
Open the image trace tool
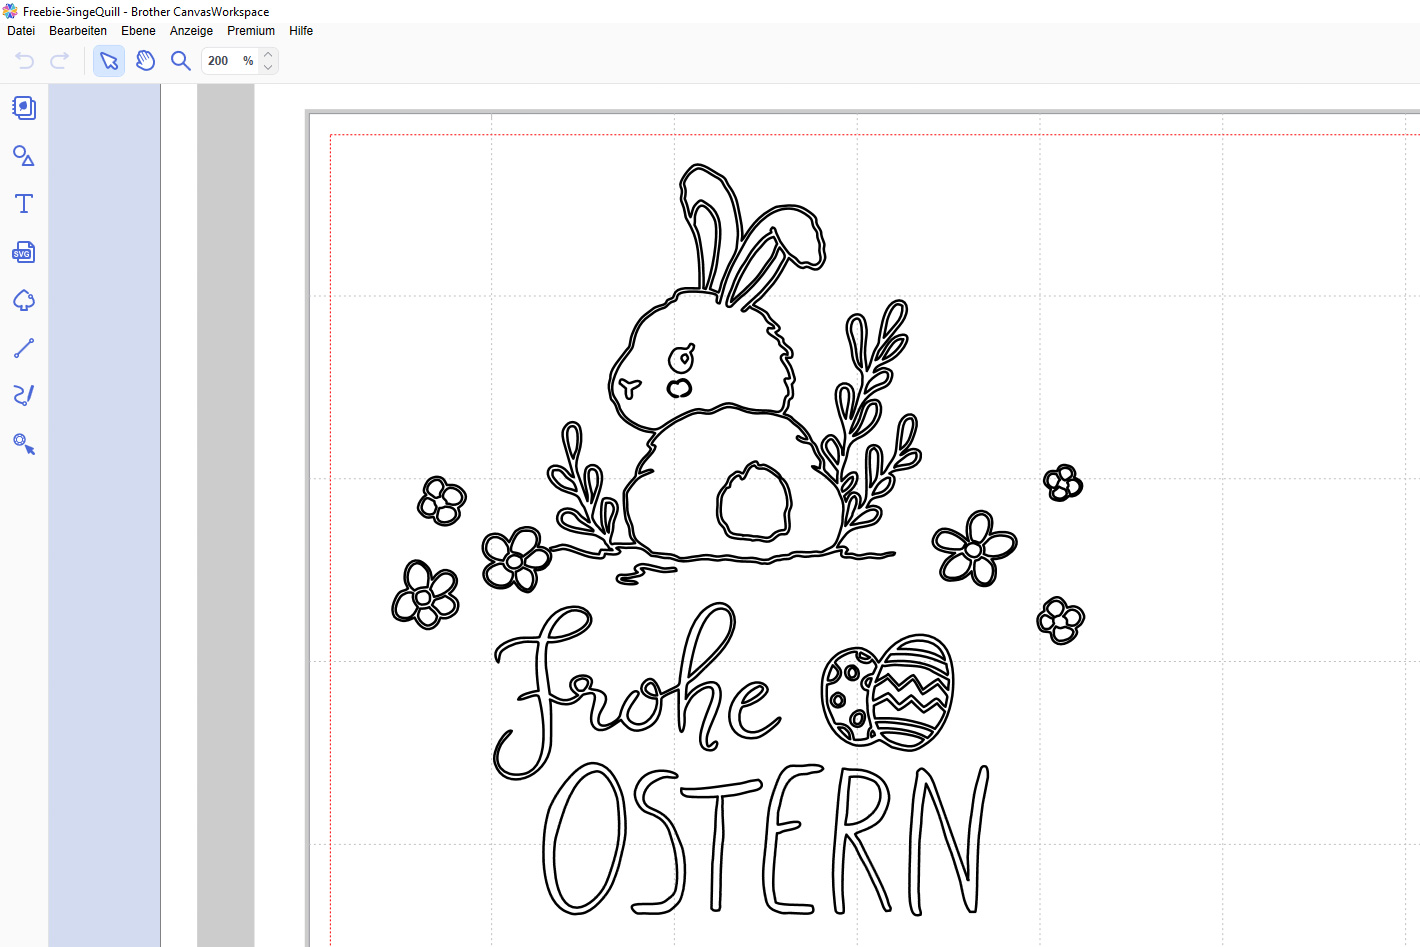(x=24, y=300)
